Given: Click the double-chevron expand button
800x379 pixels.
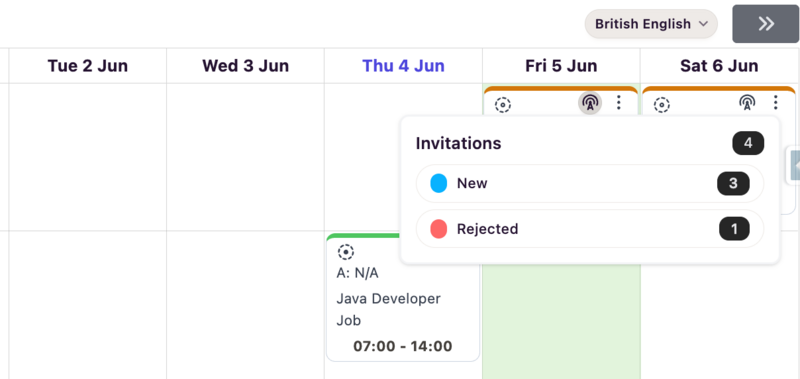Looking at the screenshot, I should pos(765,24).
